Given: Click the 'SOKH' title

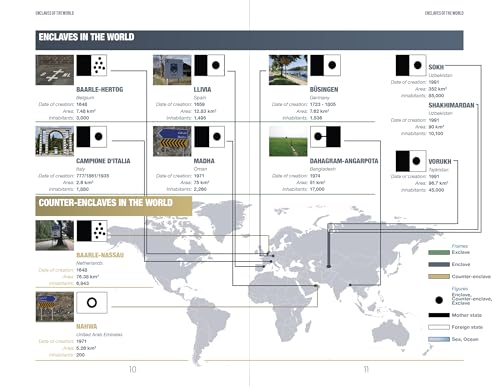Looking at the screenshot, I should [x=436, y=67].
